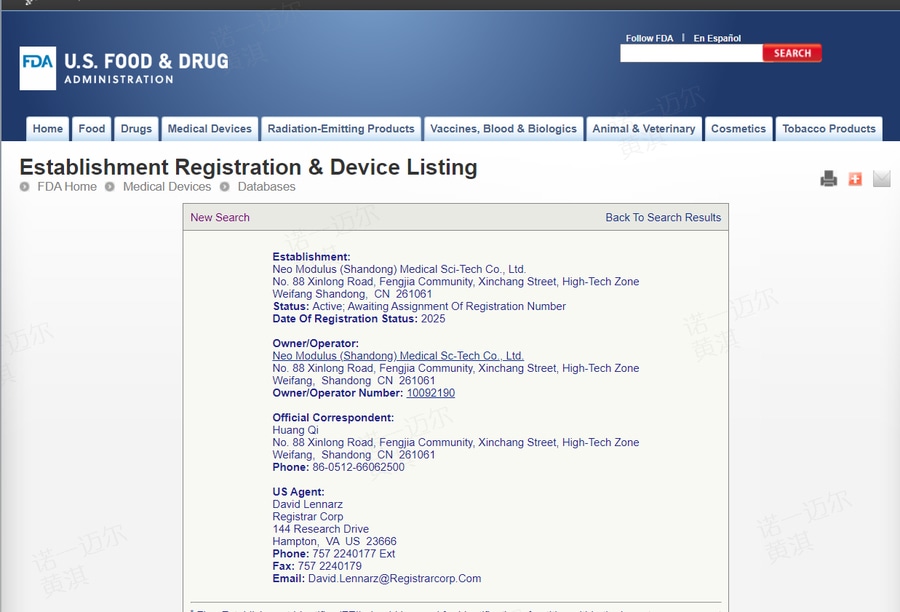Click US Agent name David Lennarz

coord(307,504)
